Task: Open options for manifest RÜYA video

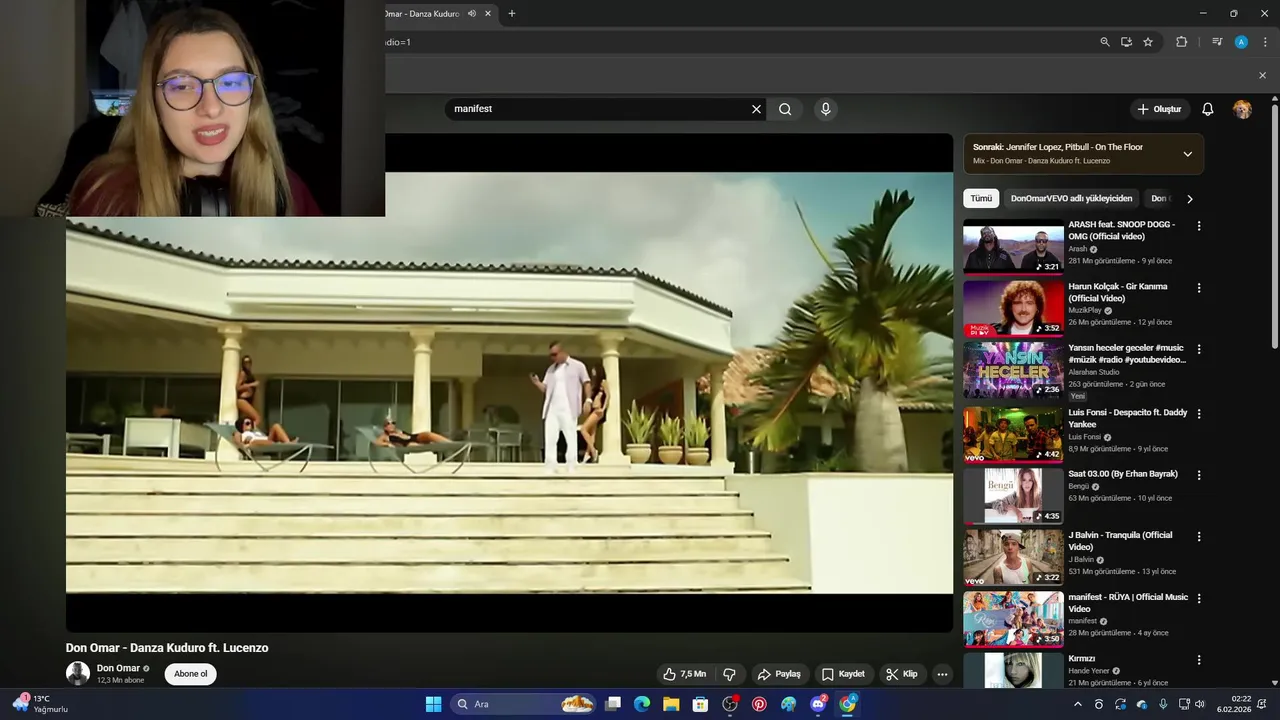Action: coord(1199,598)
